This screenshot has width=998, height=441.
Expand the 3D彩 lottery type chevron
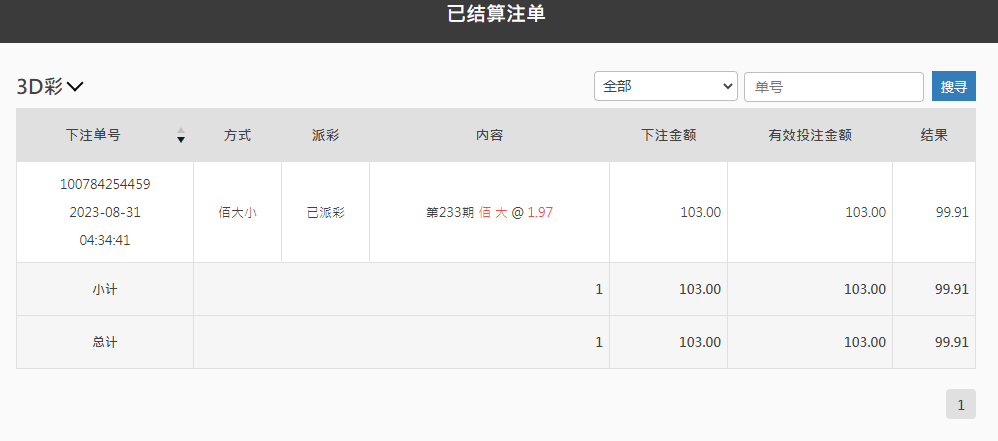point(75,87)
